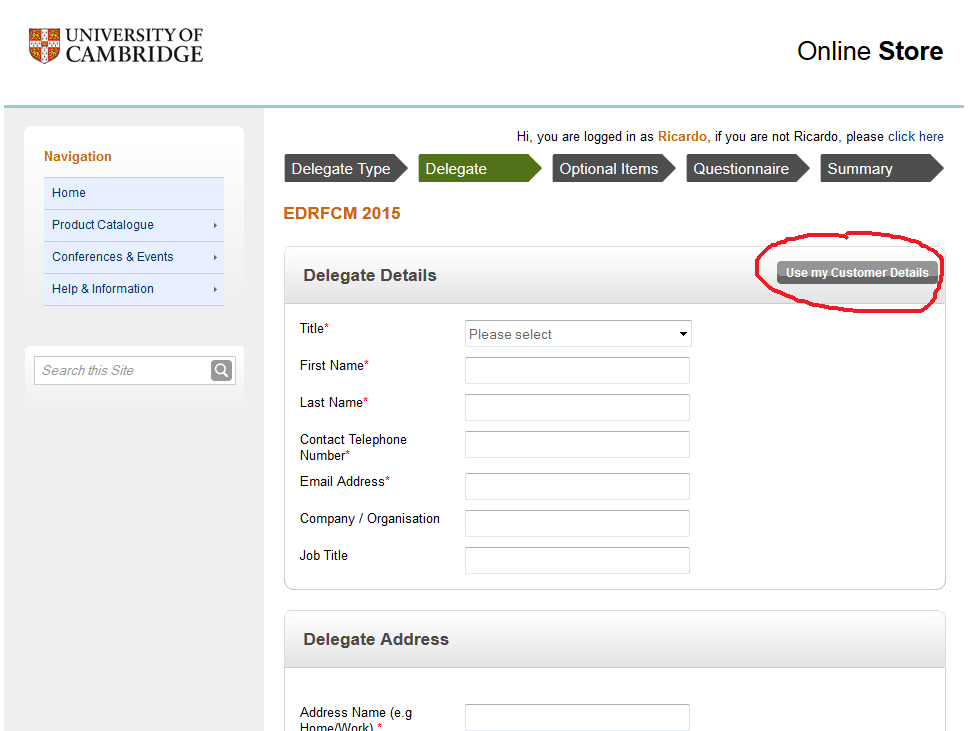968x731 pixels.
Task: Open the Product Catalogue menu item
Action: click(x=133, y=225)
